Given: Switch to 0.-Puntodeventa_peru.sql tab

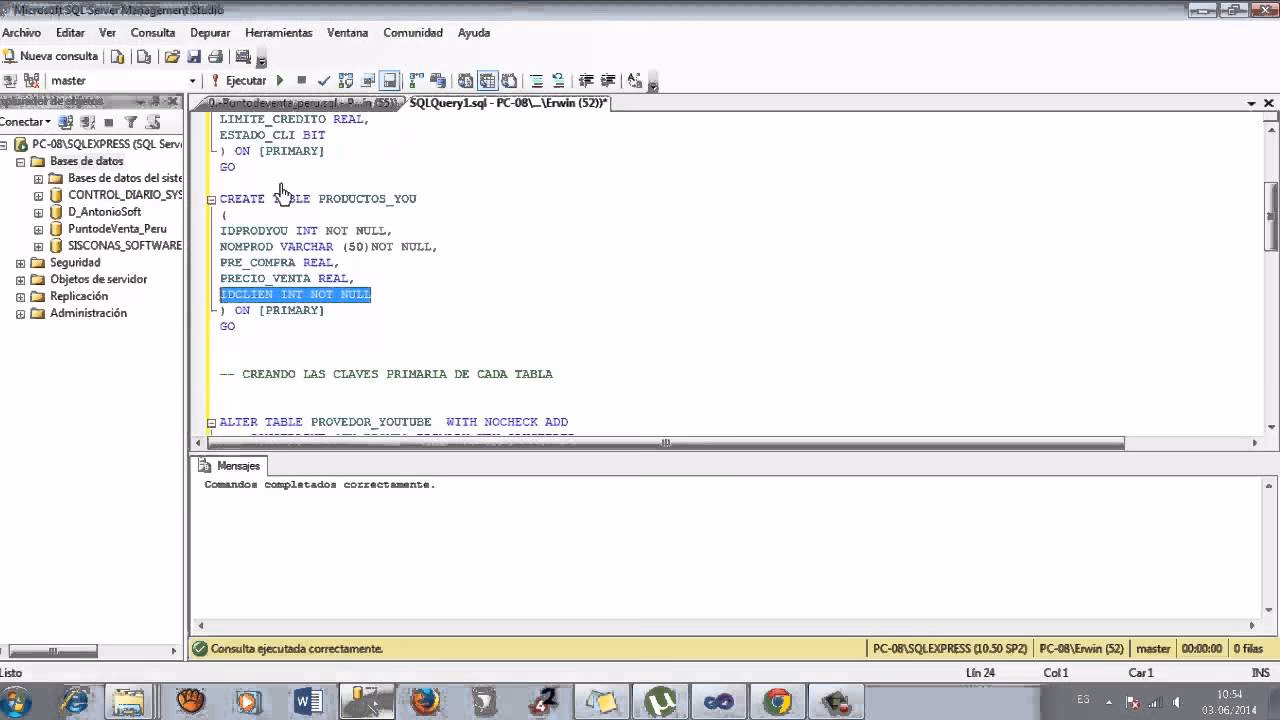Looking at the screenshot, I should point(302,103).
